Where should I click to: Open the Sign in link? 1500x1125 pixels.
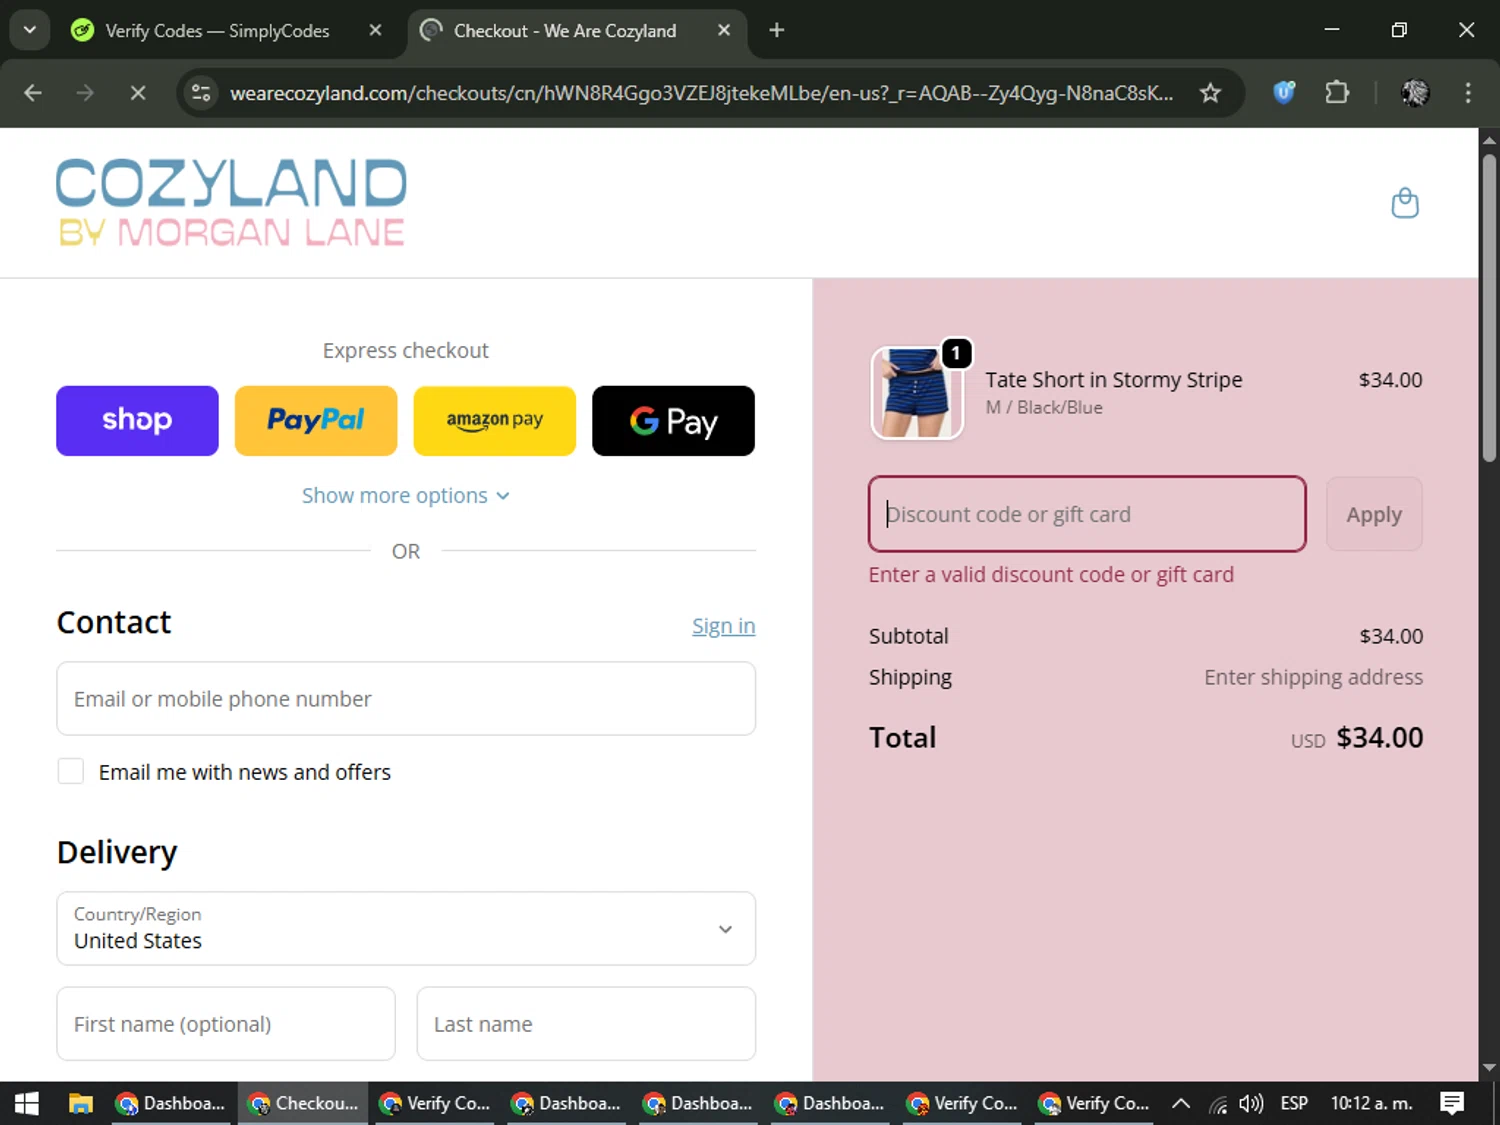pyautogui.click(x=723, y=626)
